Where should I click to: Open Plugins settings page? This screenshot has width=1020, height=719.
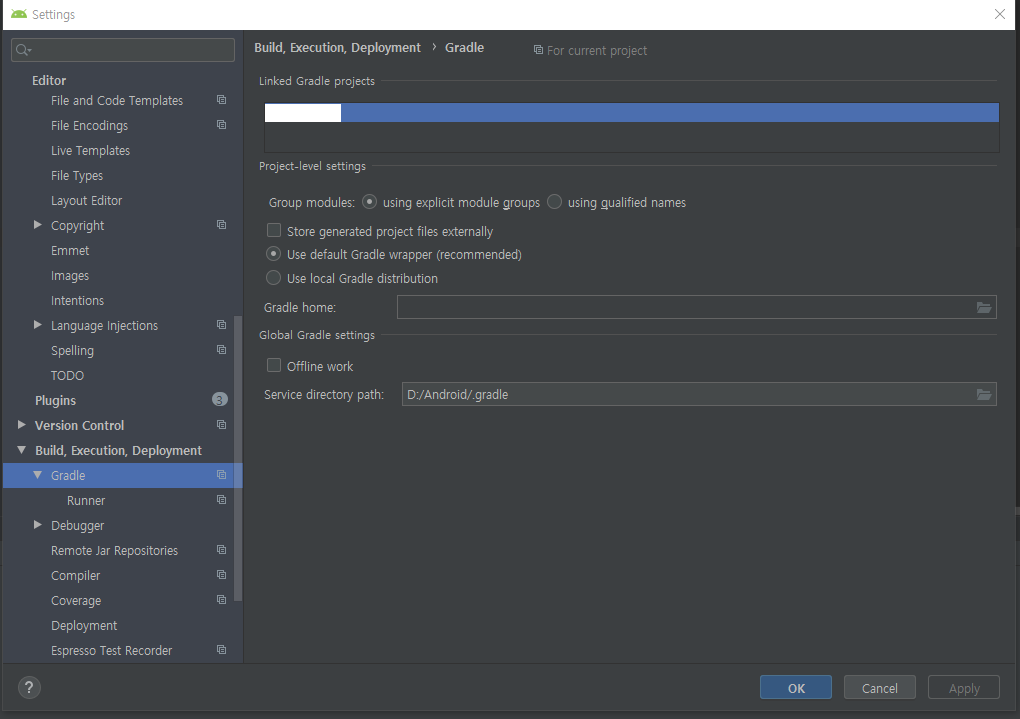(x=55, y=400)
